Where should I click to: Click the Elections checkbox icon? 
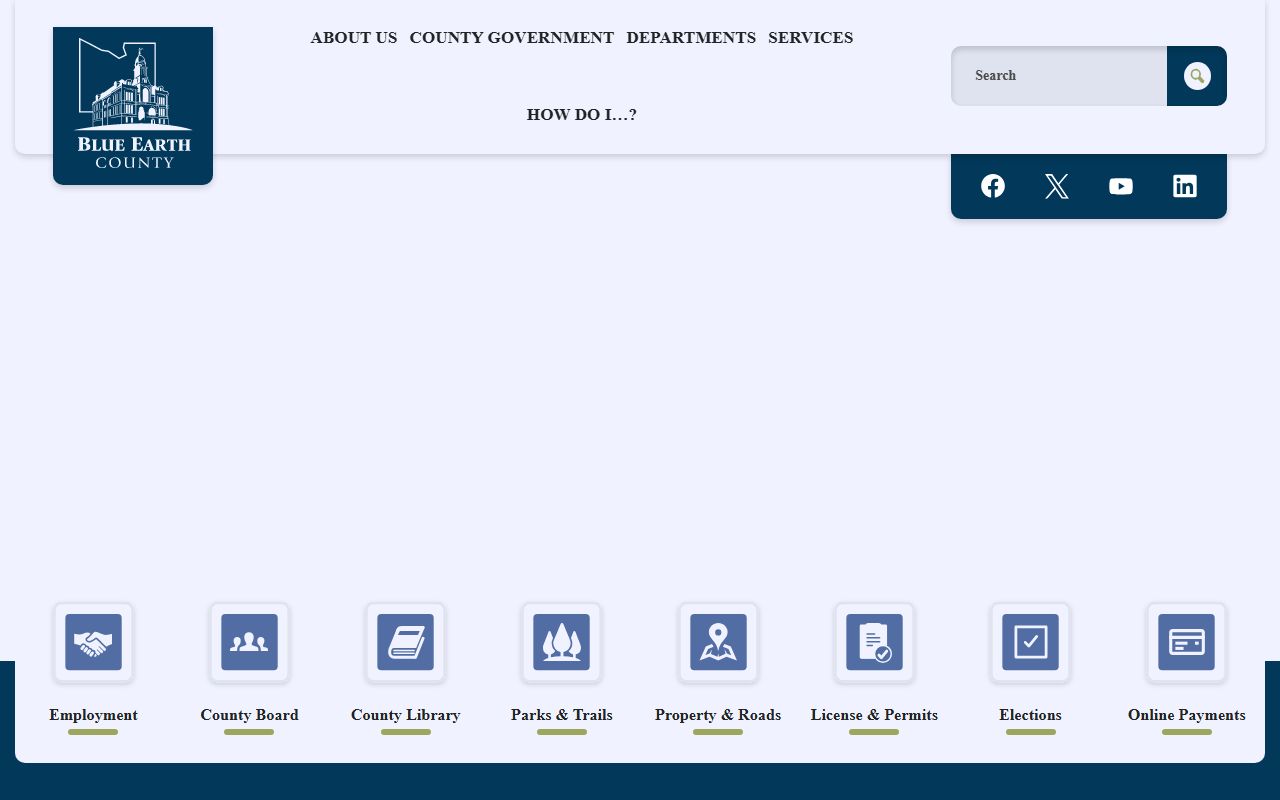(1030, 642)
